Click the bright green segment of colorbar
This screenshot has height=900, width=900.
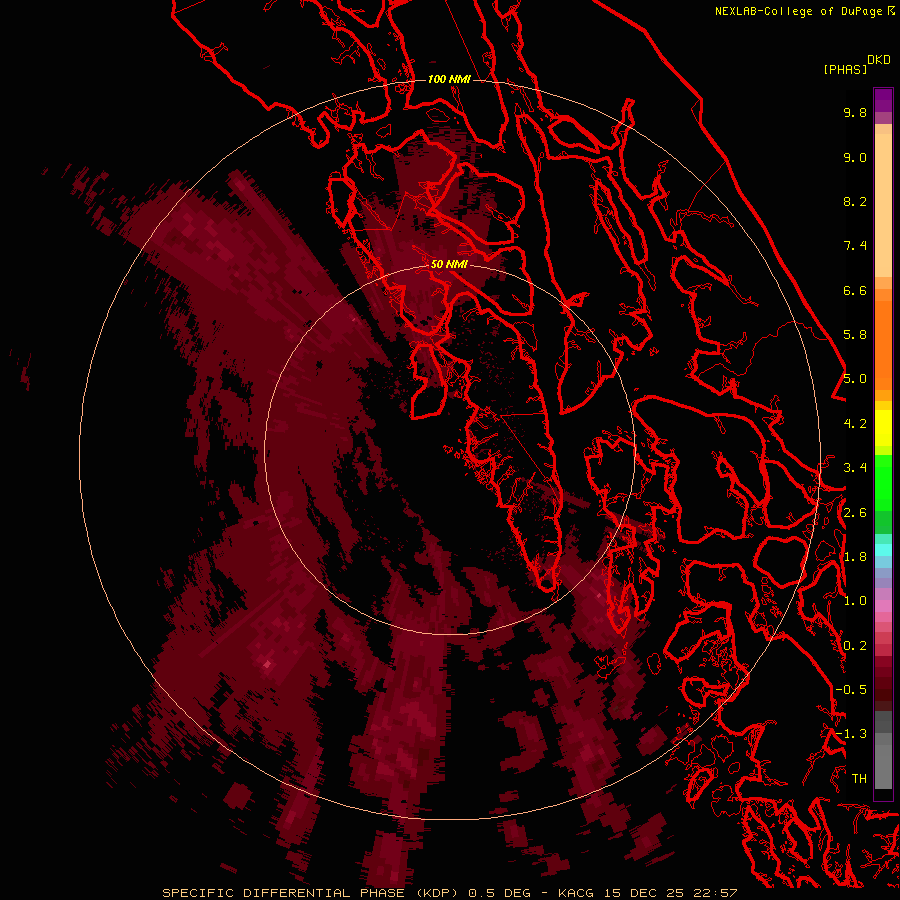883,482
